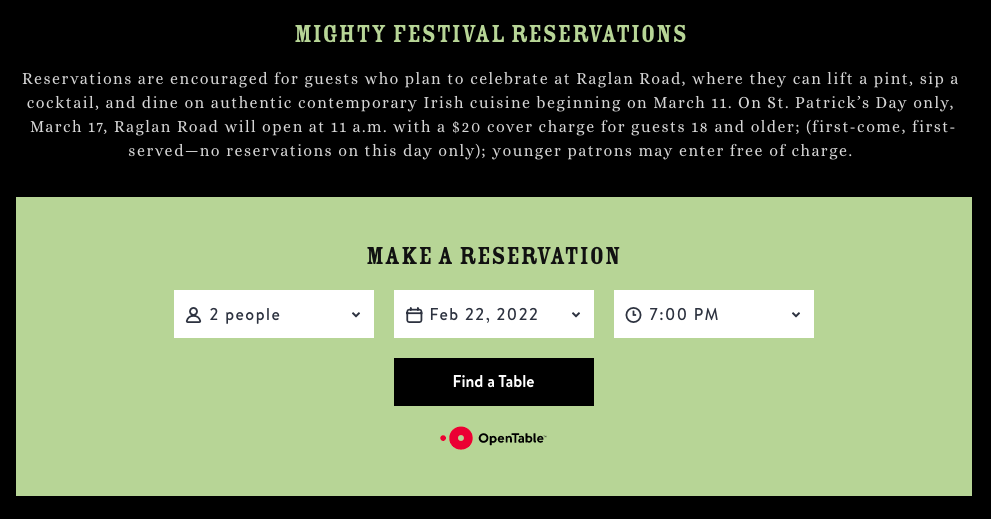This screenshot has height=519, width=991.
Task: Click the calendar icon beside Feb 22, 2022
Action: 414,315
